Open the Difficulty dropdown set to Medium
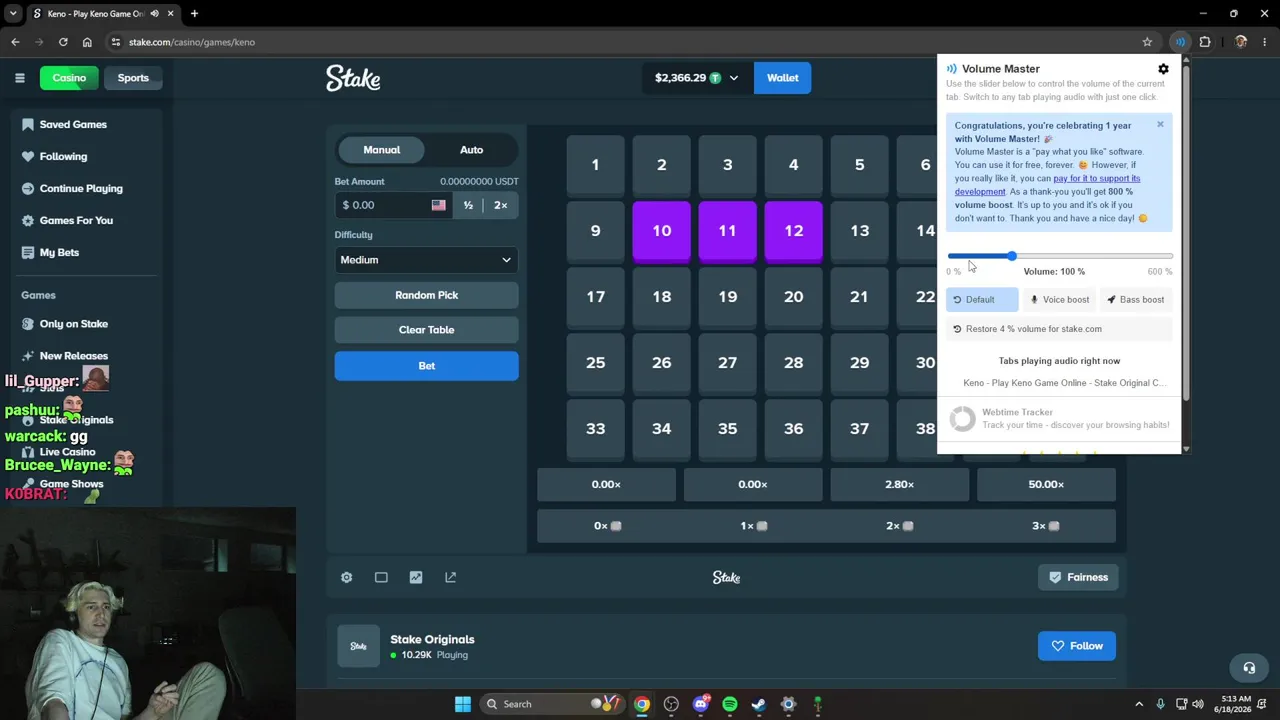The height and width of the screenshot is (720, 1280). 426,260
